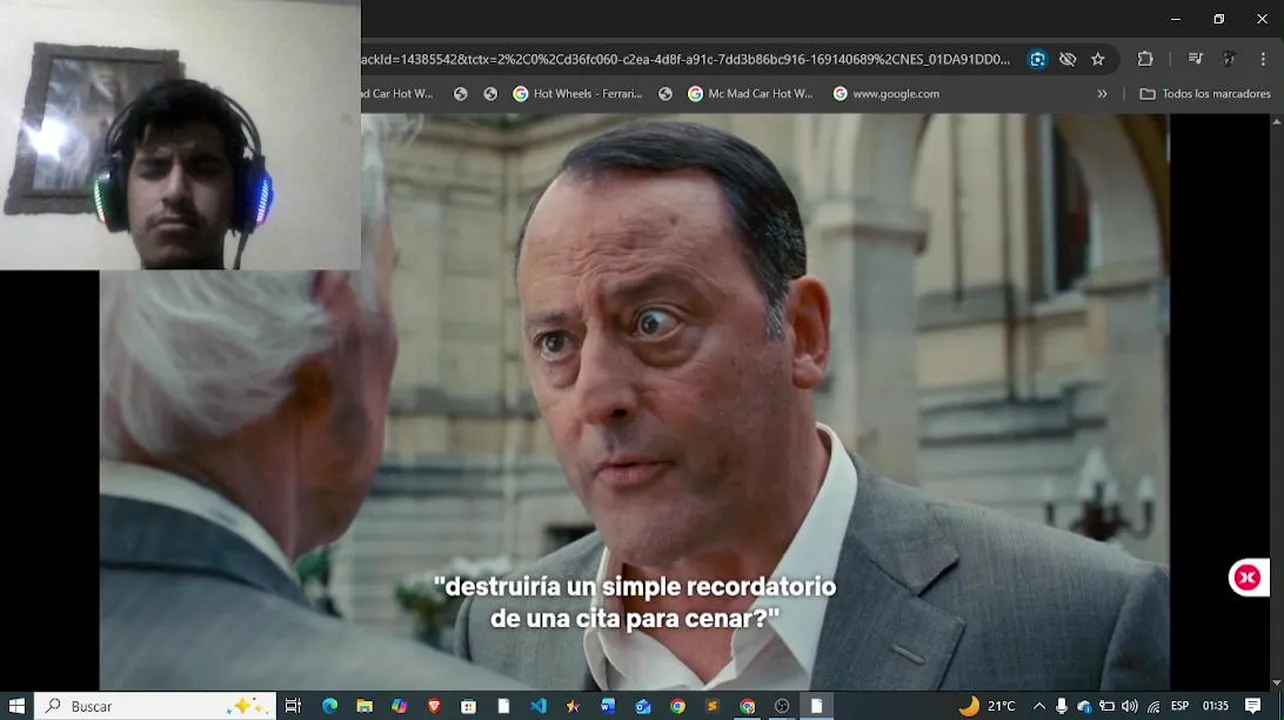1284x720 pixels.
Task: Open the clock showing 01:35
Action: tap(1216, 706)
